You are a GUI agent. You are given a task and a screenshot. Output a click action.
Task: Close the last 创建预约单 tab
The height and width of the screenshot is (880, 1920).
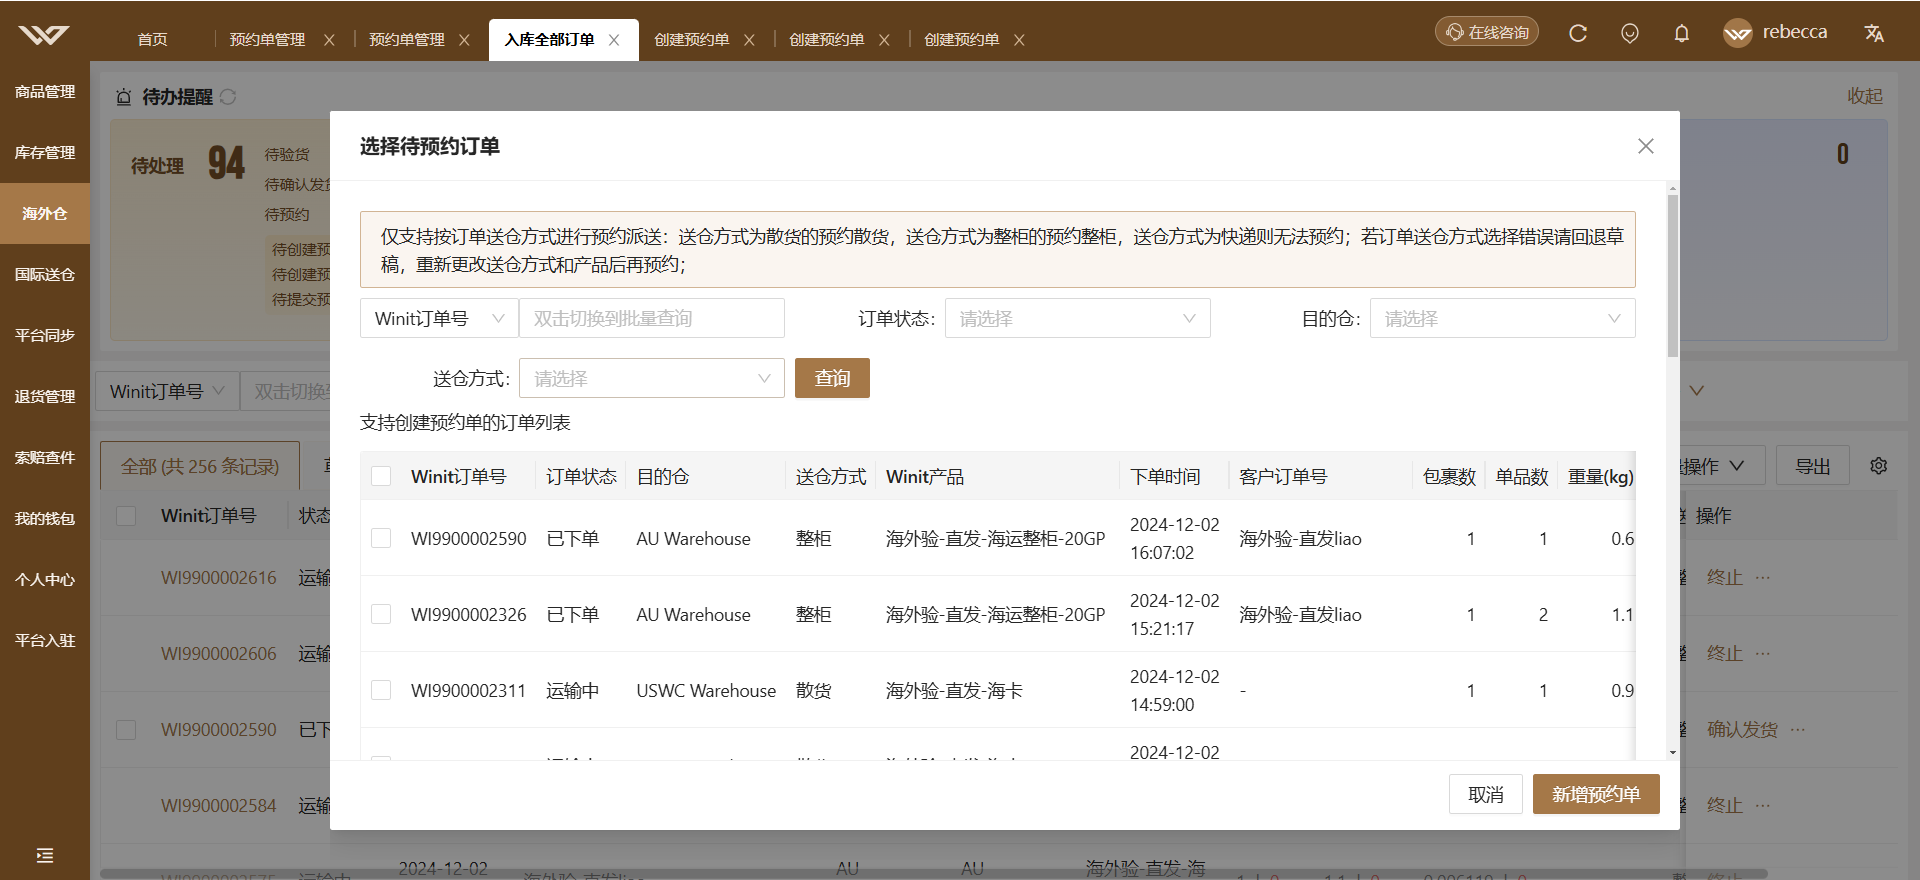pos(1019,40)
